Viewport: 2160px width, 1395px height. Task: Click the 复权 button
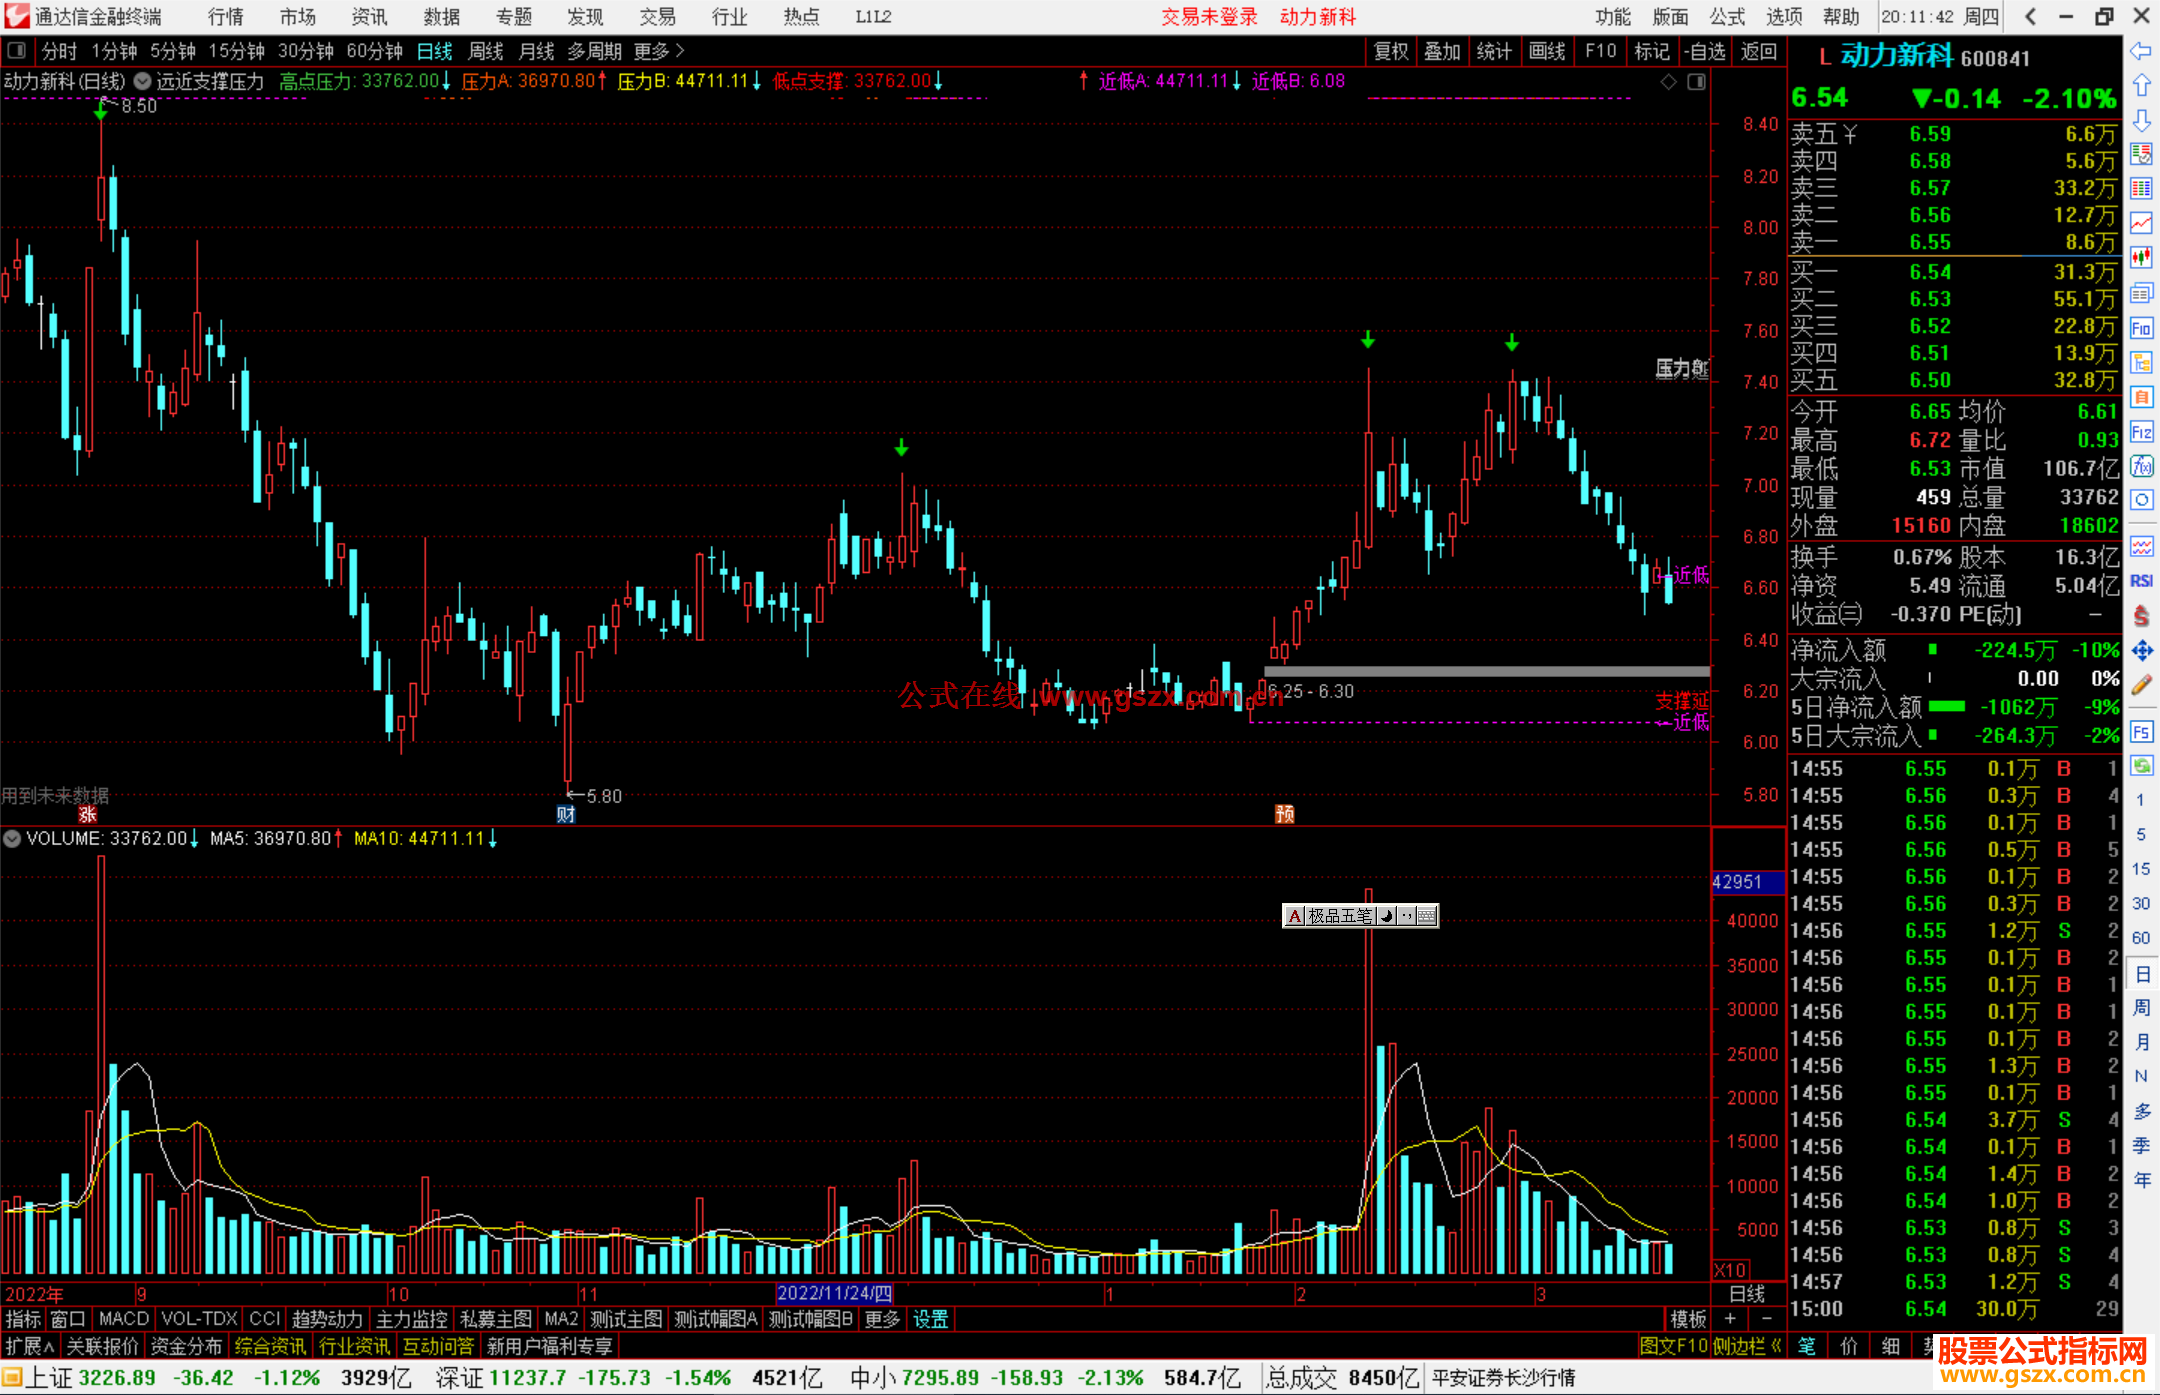point(1391,51)
